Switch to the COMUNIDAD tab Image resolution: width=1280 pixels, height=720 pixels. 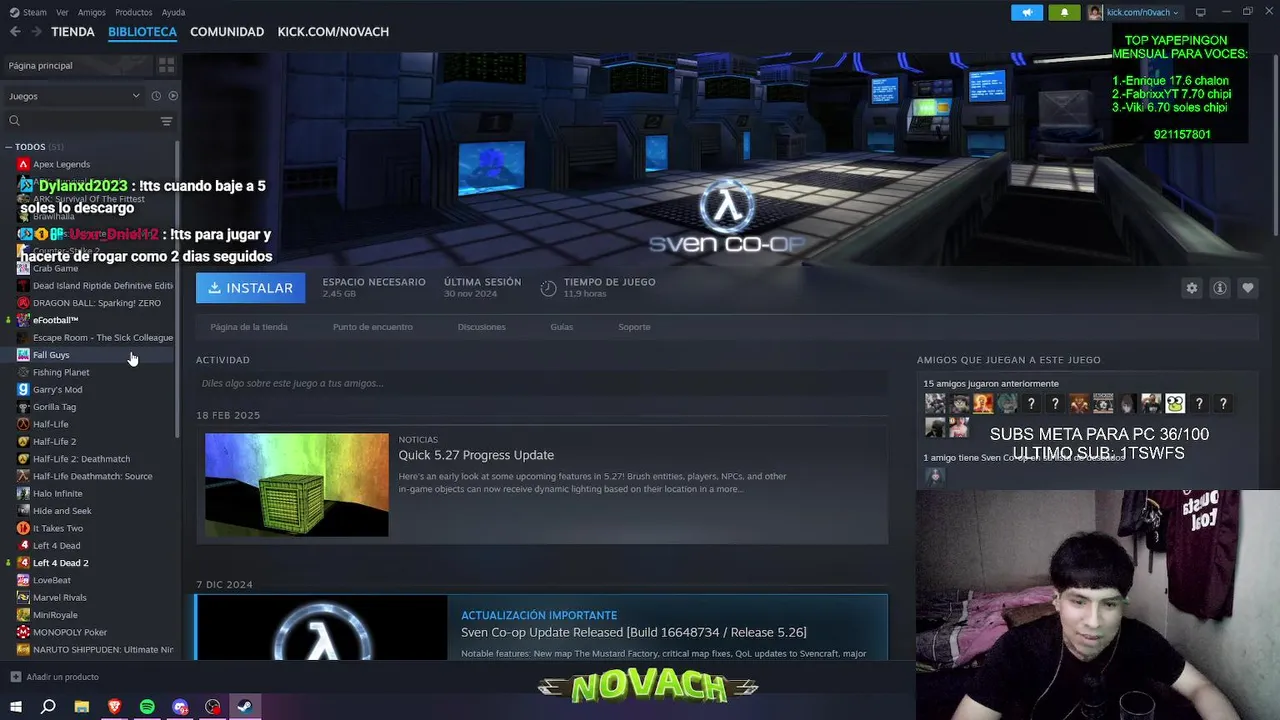[x=227, y=32]
